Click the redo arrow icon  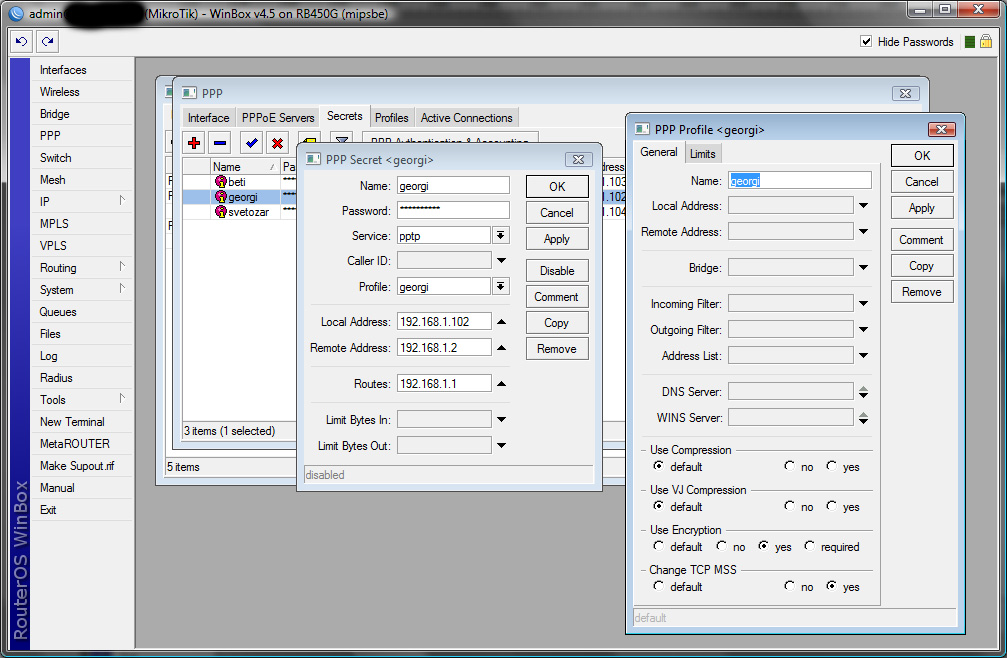click(46, 42)
